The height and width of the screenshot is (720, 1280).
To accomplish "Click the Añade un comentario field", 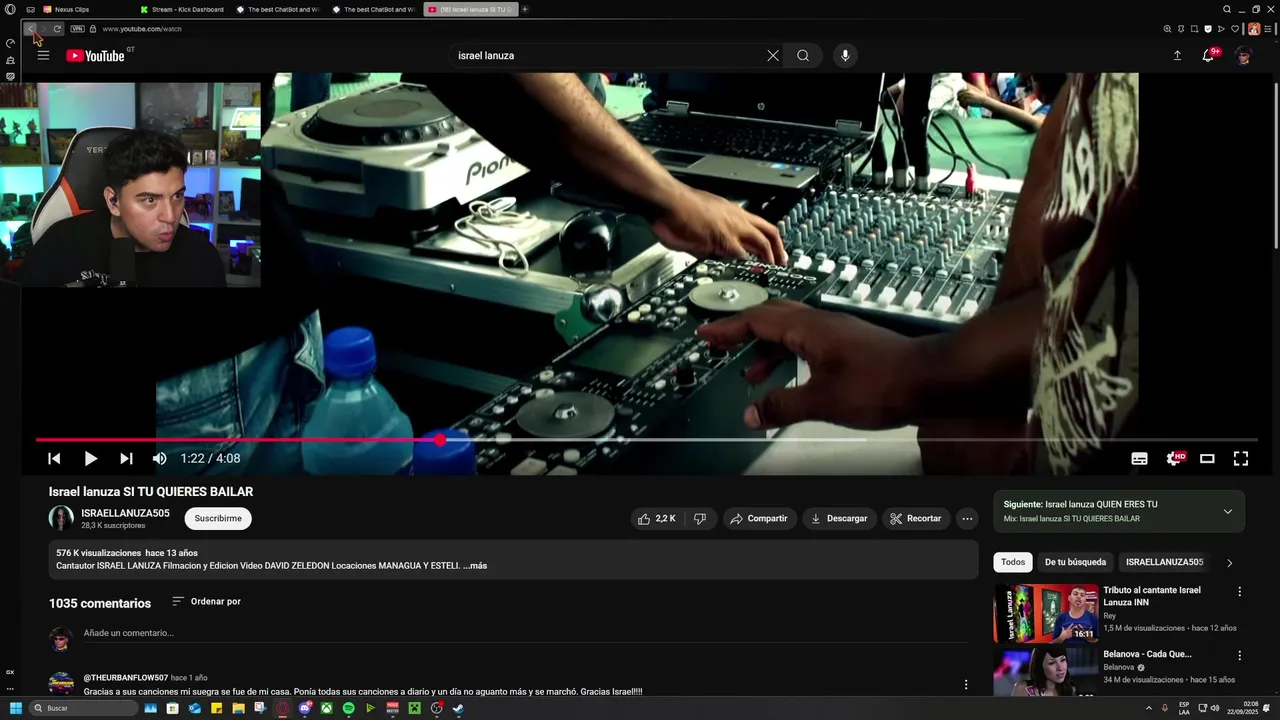I will [525, 634].
